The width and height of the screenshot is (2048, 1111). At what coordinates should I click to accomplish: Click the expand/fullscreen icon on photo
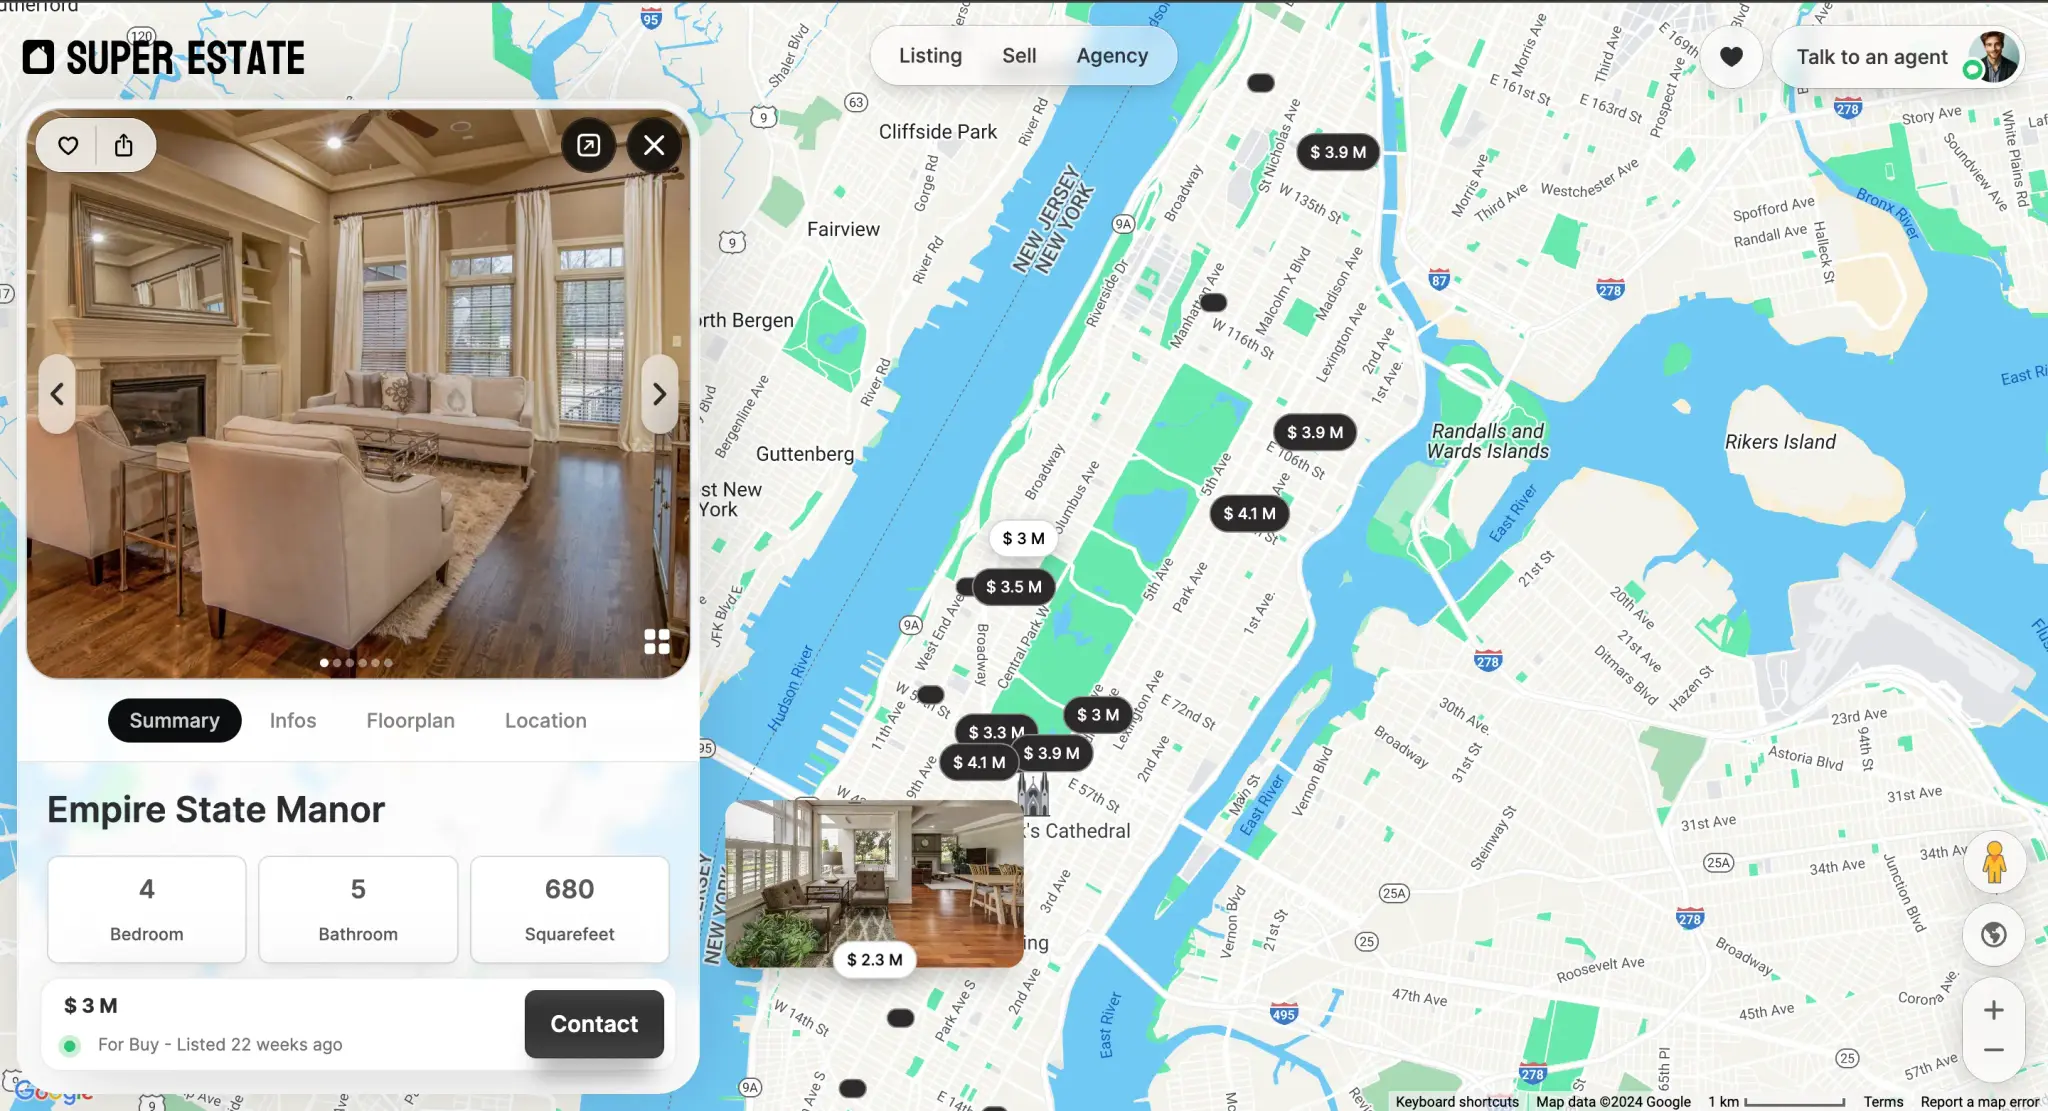click(x=588, y=144)
